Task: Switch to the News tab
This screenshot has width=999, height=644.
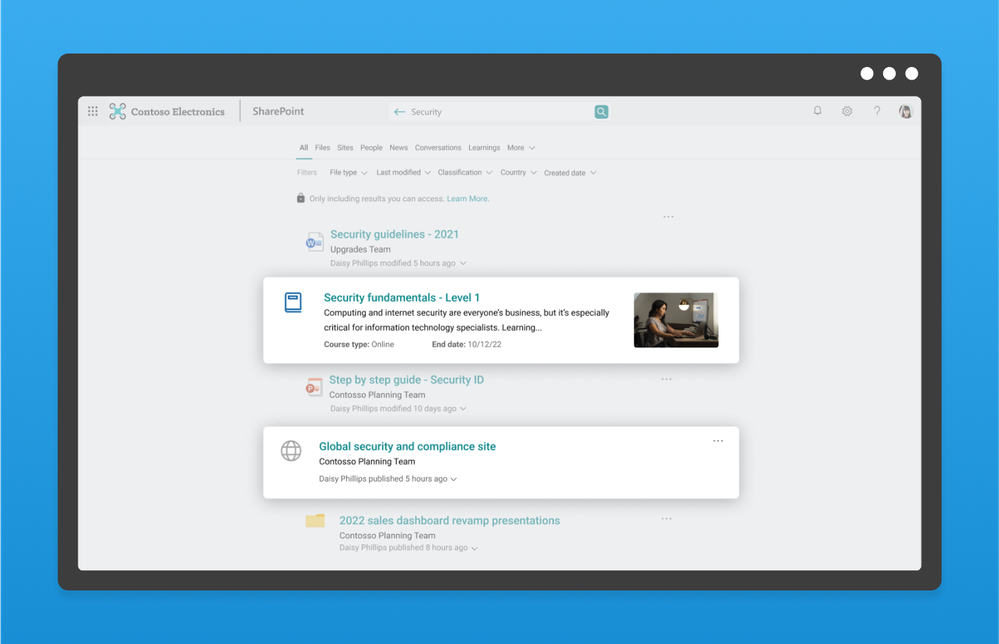Action: click(399, 148)
